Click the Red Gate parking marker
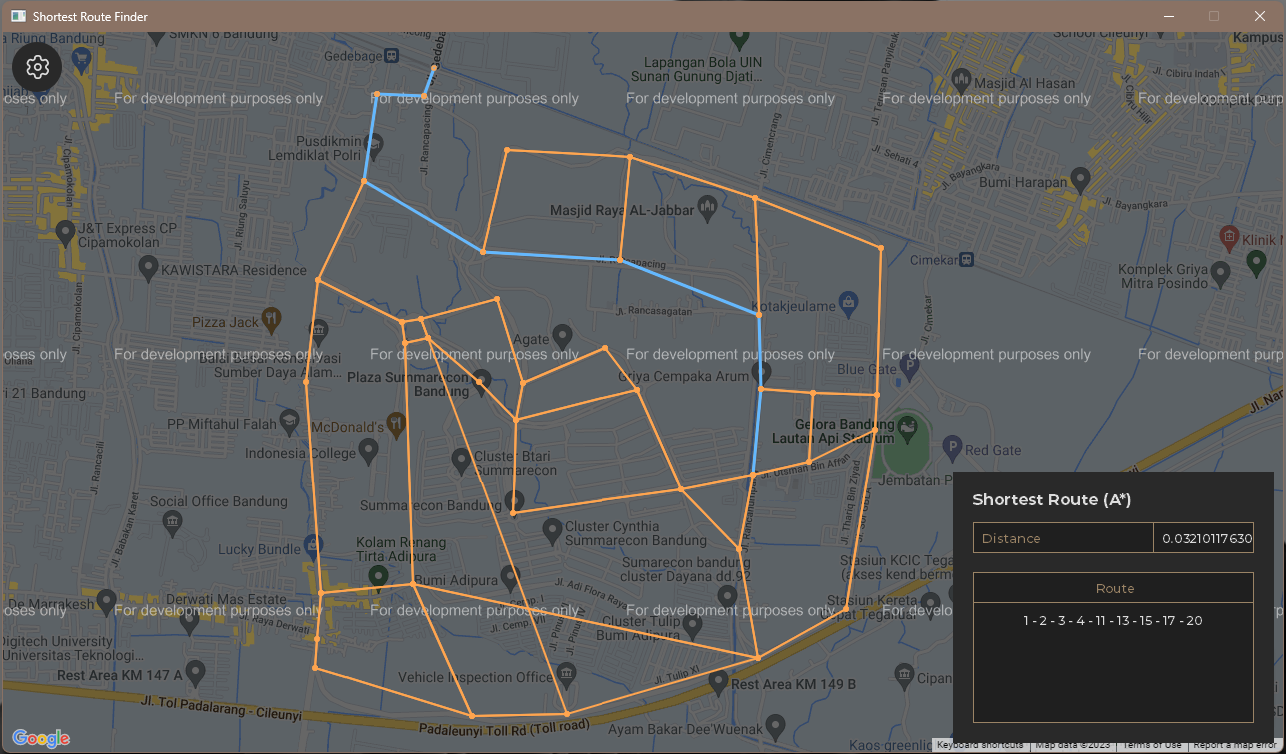Viewport: 1286px width, 754px height. pos(952,449)
